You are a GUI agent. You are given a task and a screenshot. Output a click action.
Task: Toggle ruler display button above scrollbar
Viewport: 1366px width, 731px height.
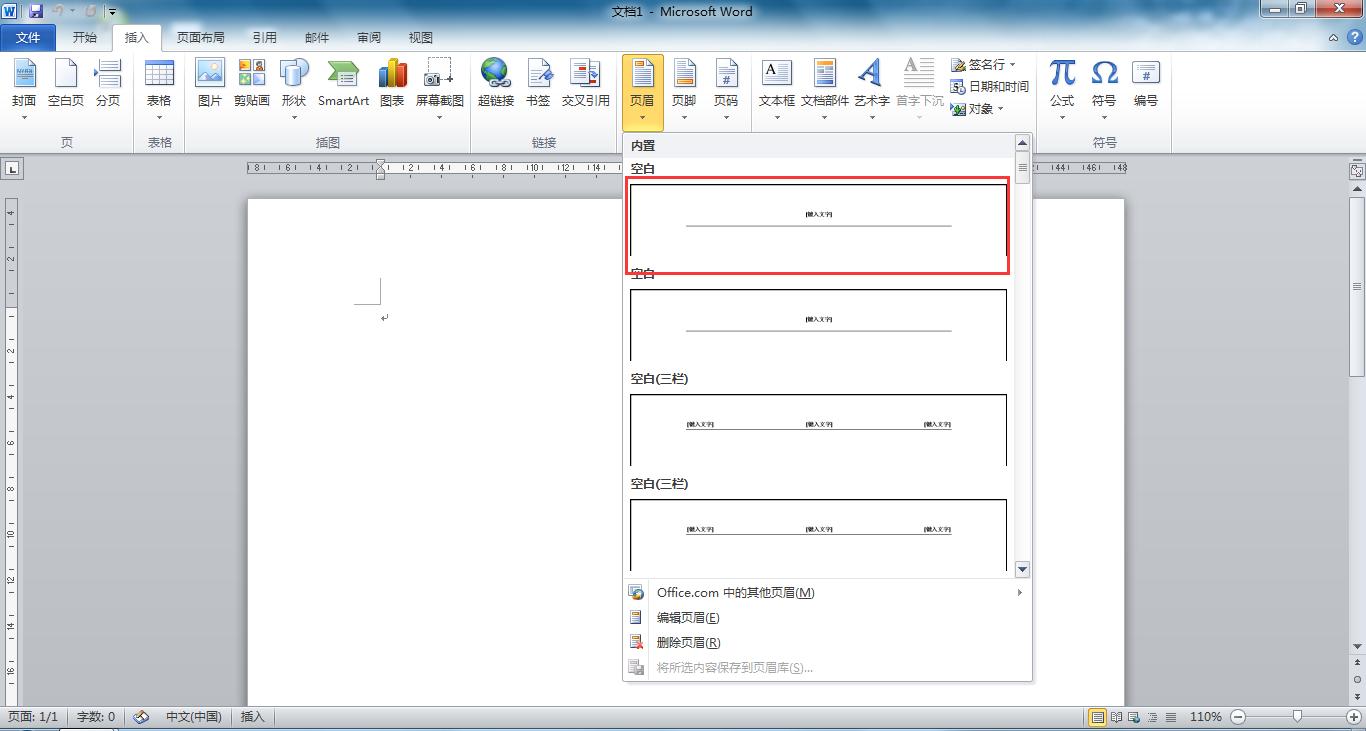click(1356, 172)
